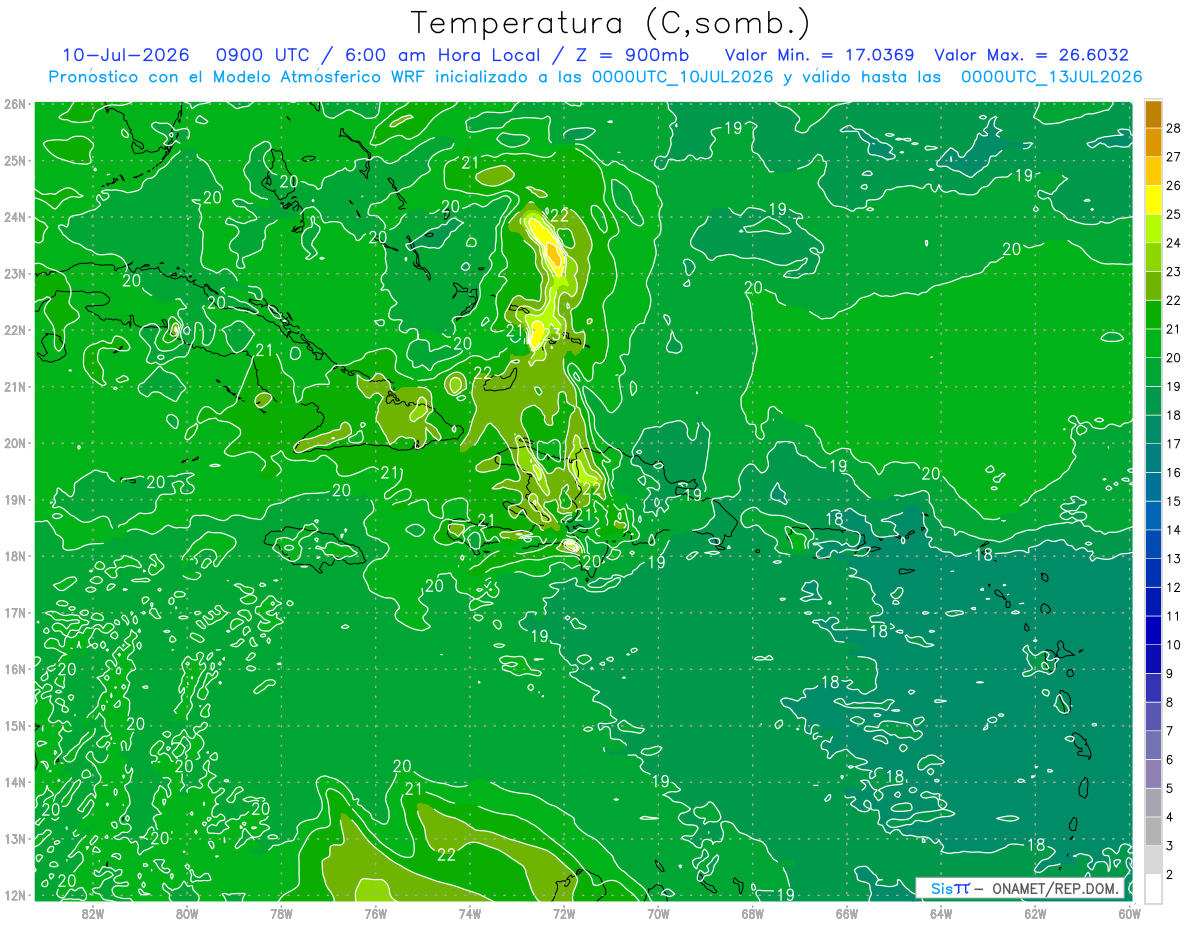This screenshot has width=1200, height=927.
Task: Click the "18N" latitude label
Action: (x=15, y=556)
